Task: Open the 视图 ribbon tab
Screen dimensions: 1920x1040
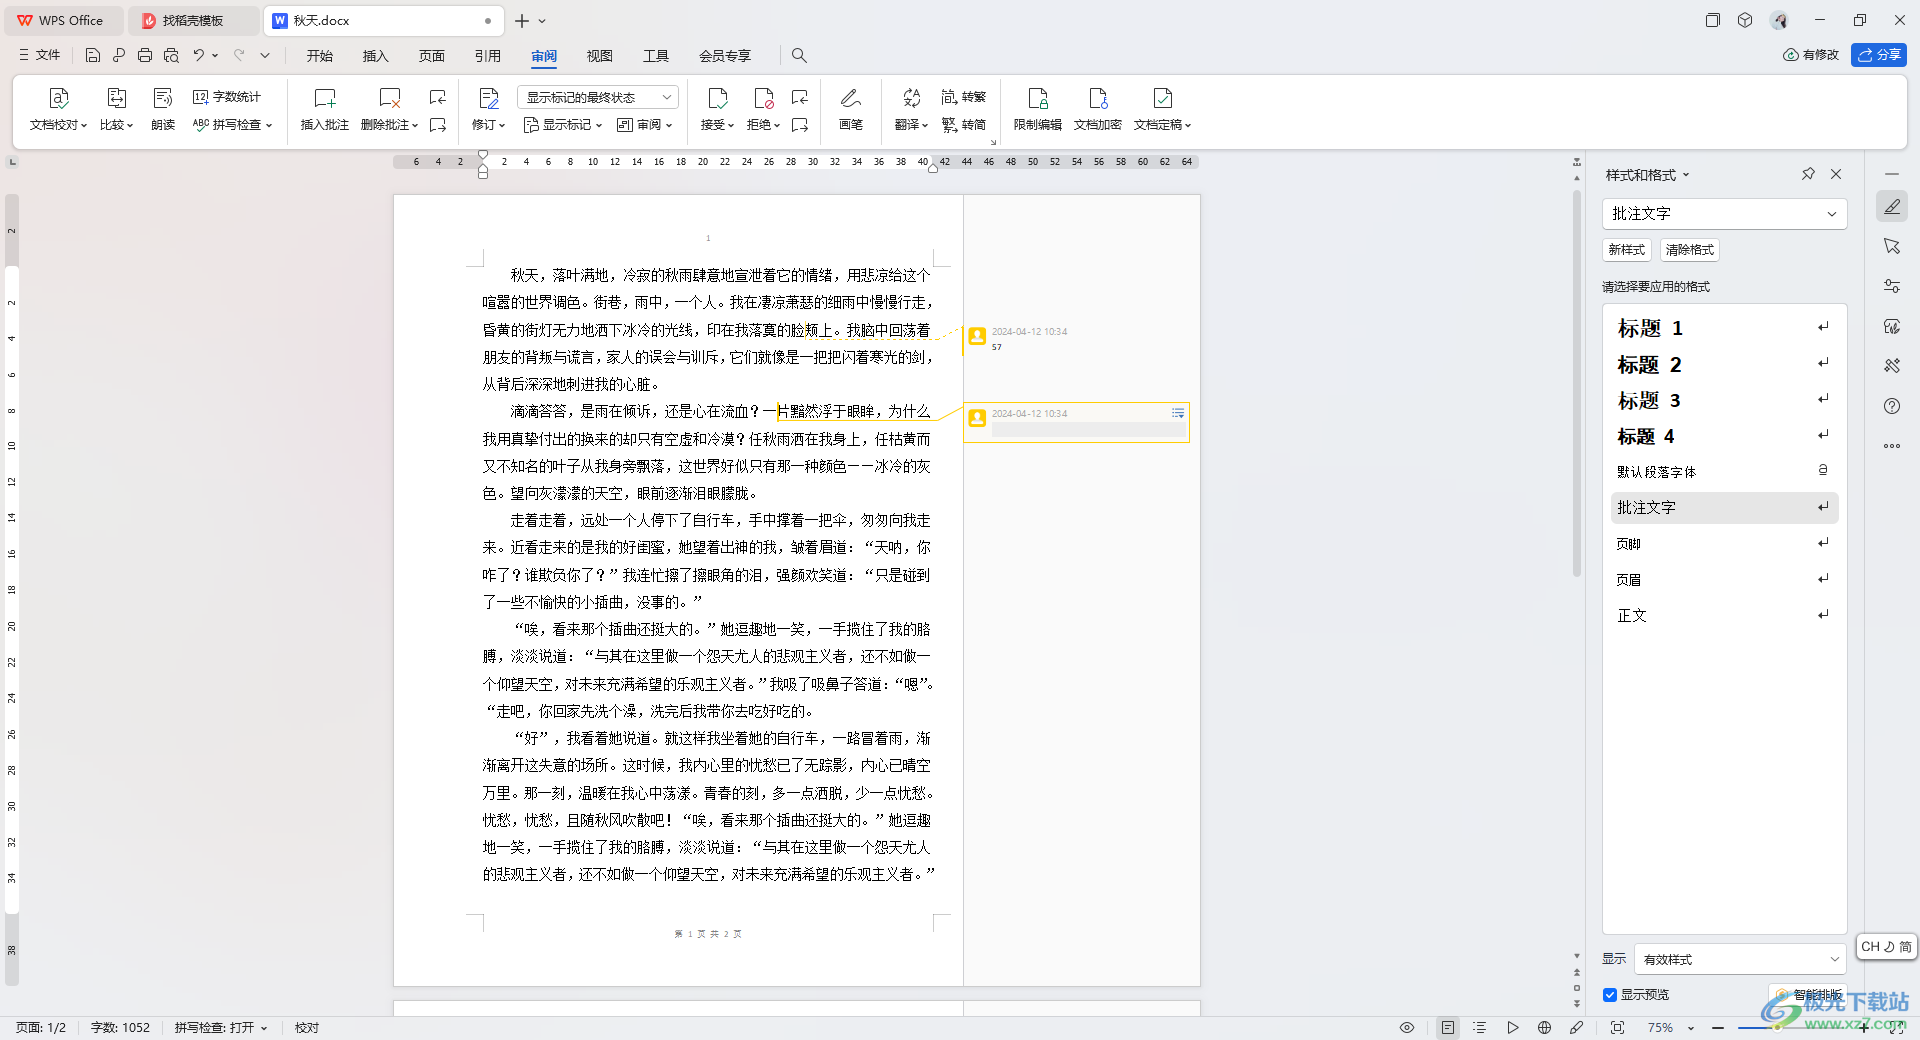Action: pos(600,56)
